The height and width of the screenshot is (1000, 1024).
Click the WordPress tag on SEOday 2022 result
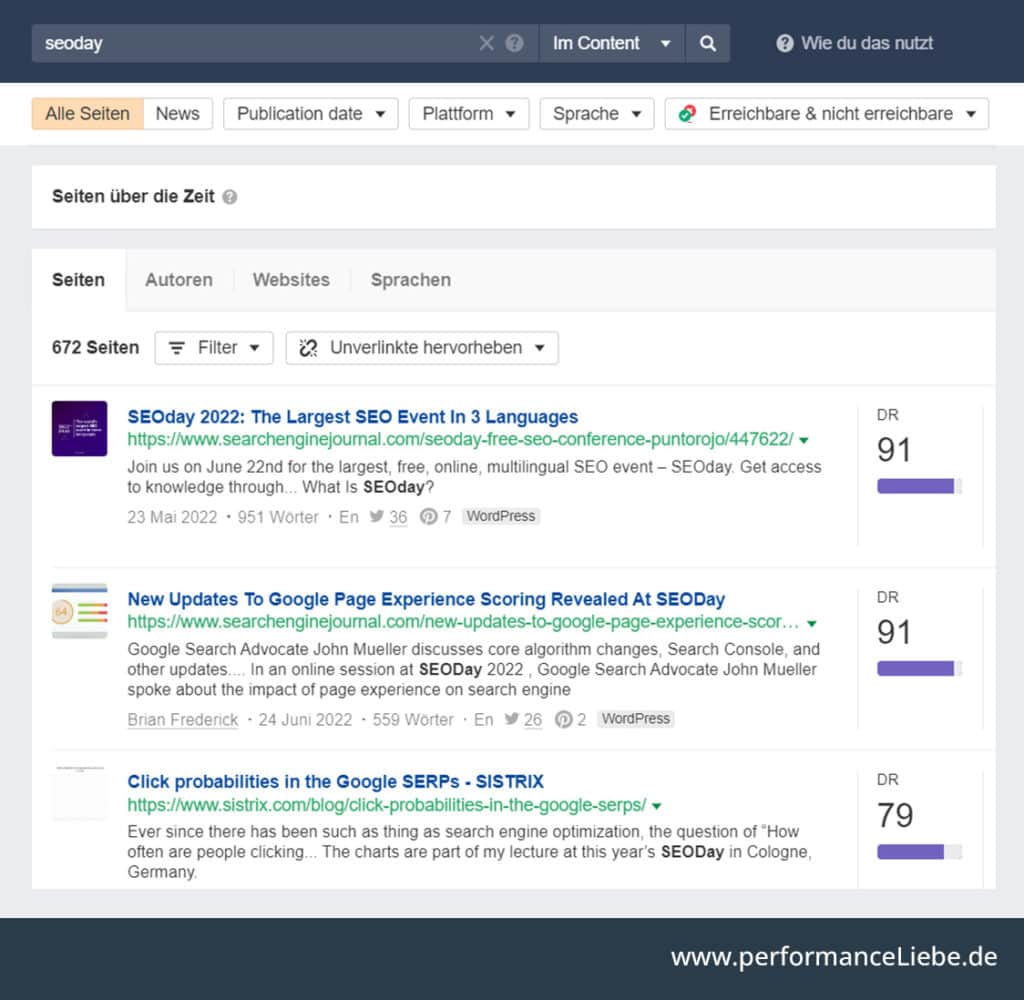pyautogui.click(x=501, y=516)
